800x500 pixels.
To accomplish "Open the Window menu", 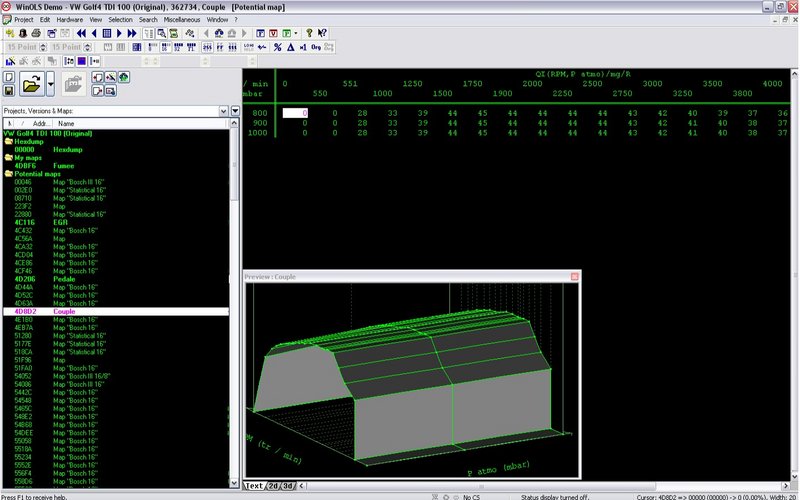I will tap(217, 19).
